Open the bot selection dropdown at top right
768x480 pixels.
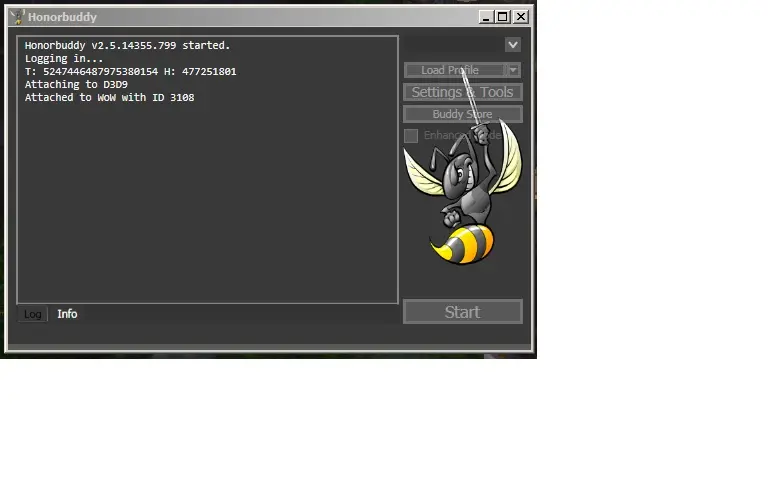[513, 45]
